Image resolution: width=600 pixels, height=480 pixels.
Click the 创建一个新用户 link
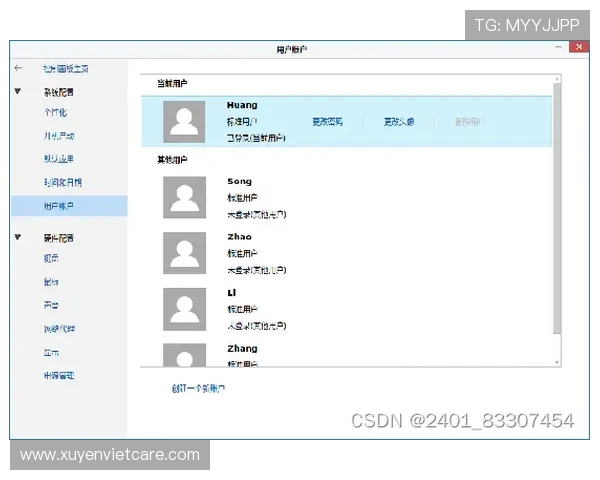click(x=199, y=388)
